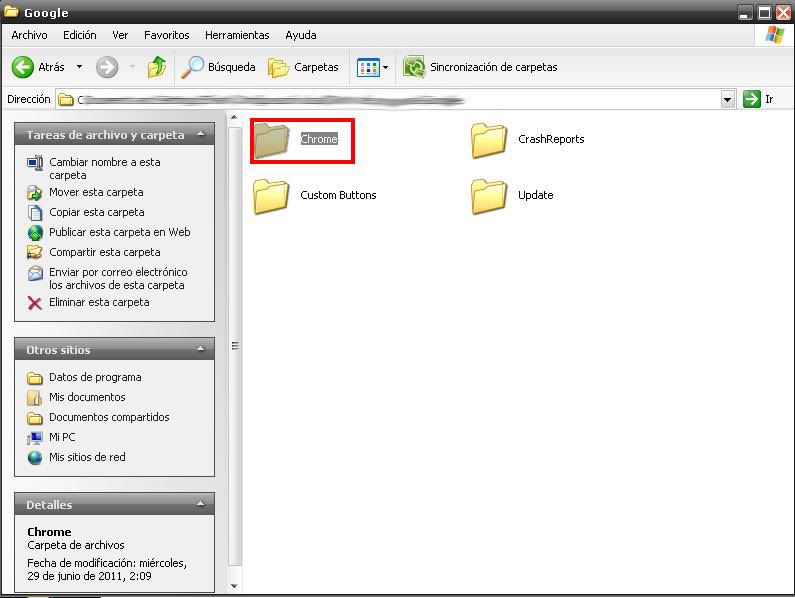This screenshot has height=598, width=795.
Task: Expand the address bar dropdown list
Action: coord(728,99)
